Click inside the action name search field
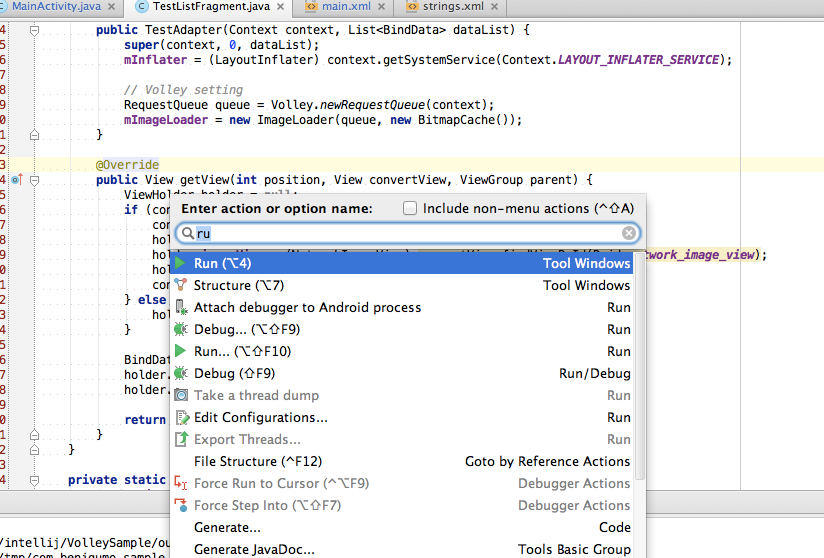The height and width of the screenshot is (558, 824). coord(400,233)
